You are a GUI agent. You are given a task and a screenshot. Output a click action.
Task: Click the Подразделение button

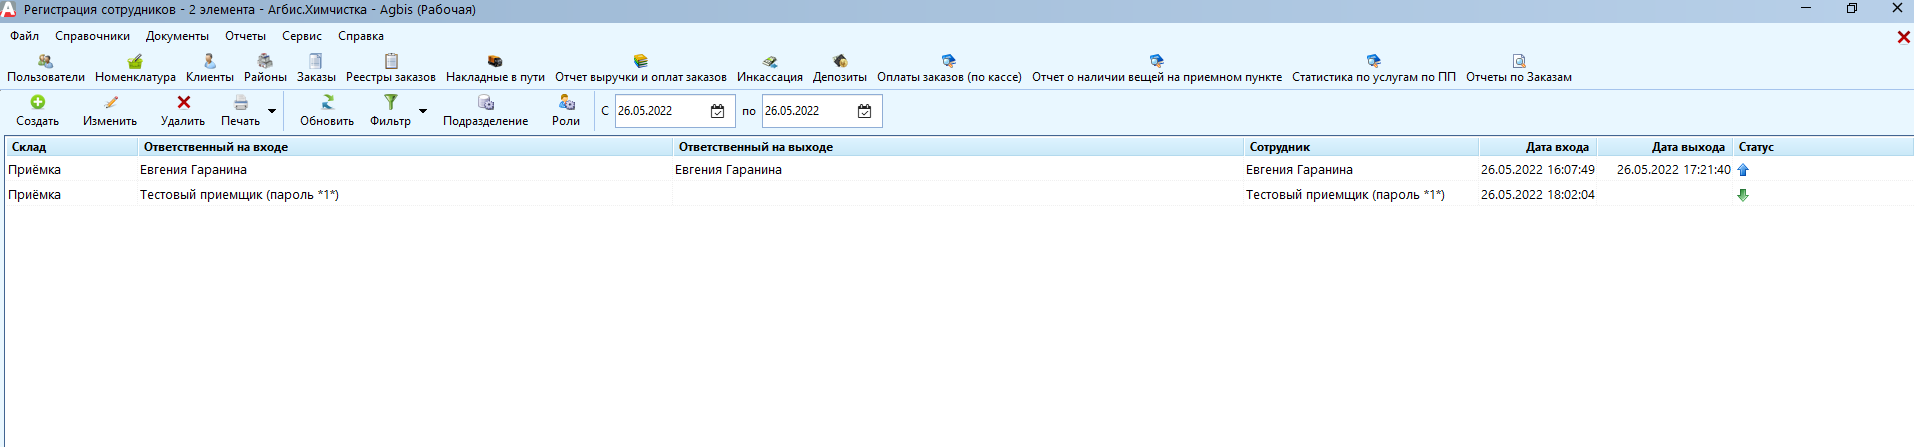486,110
